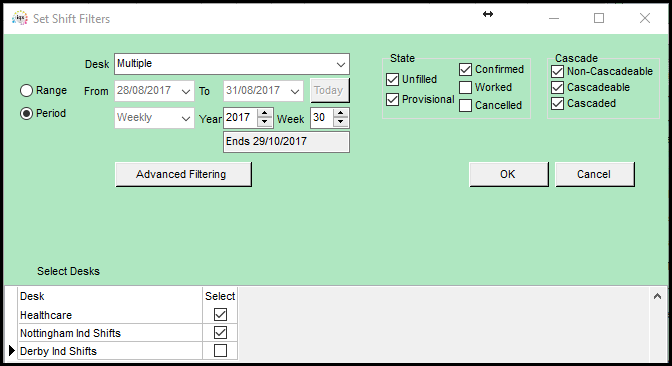Image resolution: width=672 pixels, height=366 pixels.
Task: Uncheck the Provisional state checkbox
Action: tap(393, 99)
